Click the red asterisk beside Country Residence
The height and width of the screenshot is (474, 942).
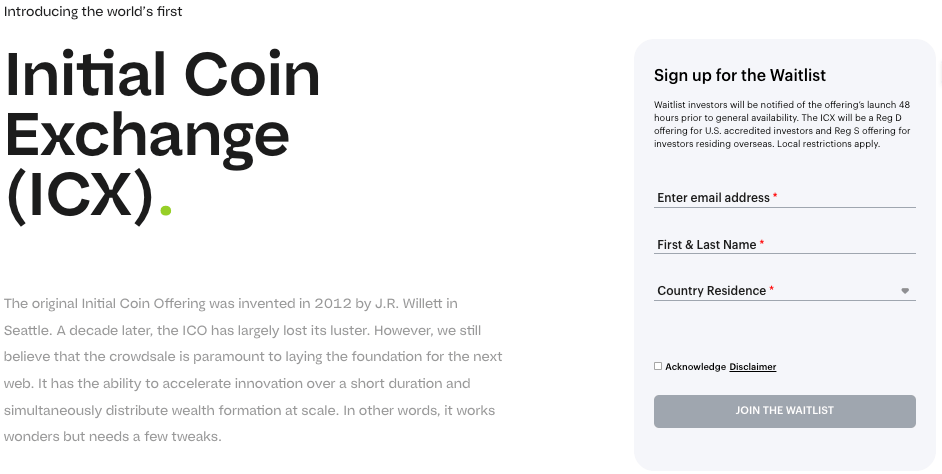click(771, 290)
